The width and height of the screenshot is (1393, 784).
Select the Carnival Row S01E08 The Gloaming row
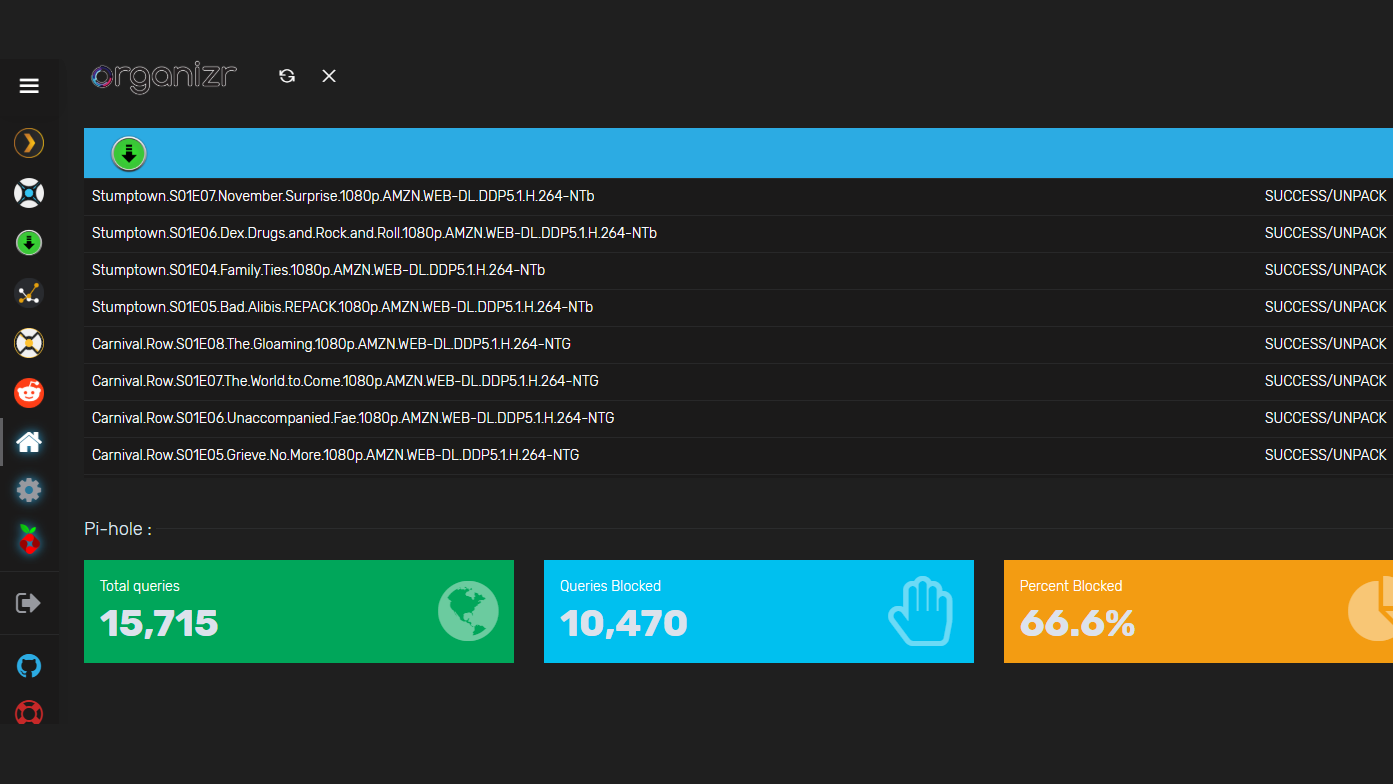click(738, 344)
